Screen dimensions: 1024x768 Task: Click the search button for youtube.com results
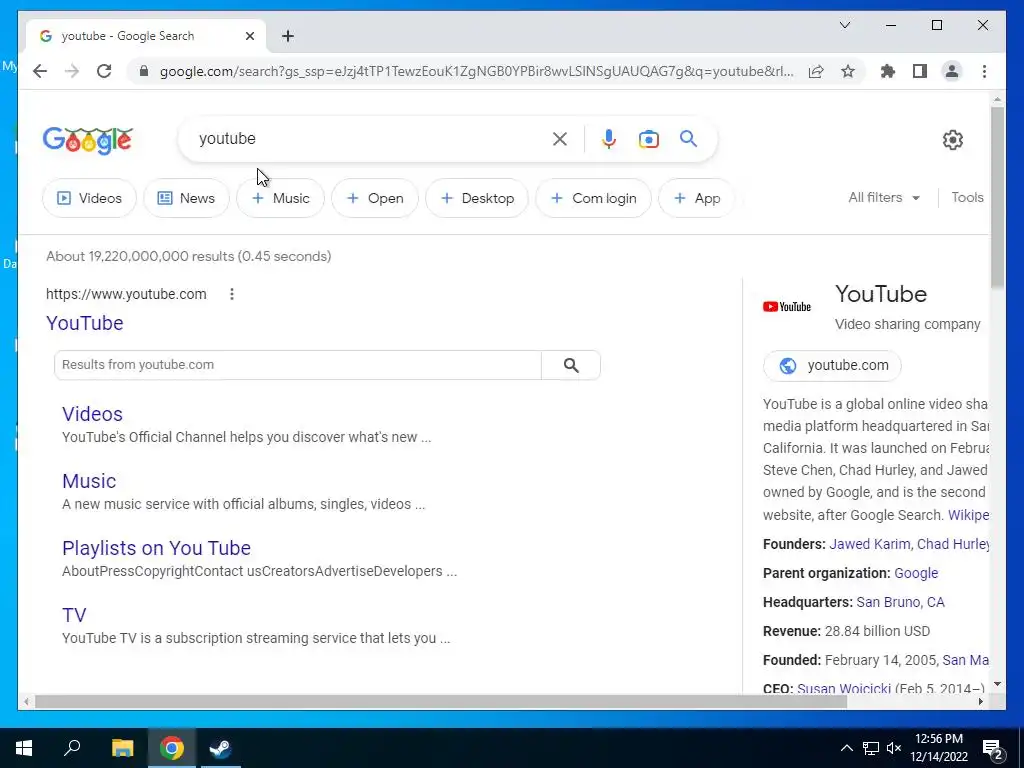point(571,365)
